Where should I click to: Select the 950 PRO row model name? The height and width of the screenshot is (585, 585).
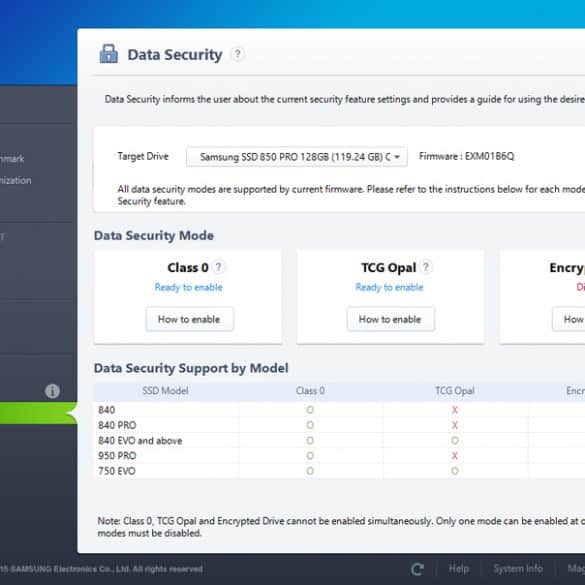[x=117, y=456]
